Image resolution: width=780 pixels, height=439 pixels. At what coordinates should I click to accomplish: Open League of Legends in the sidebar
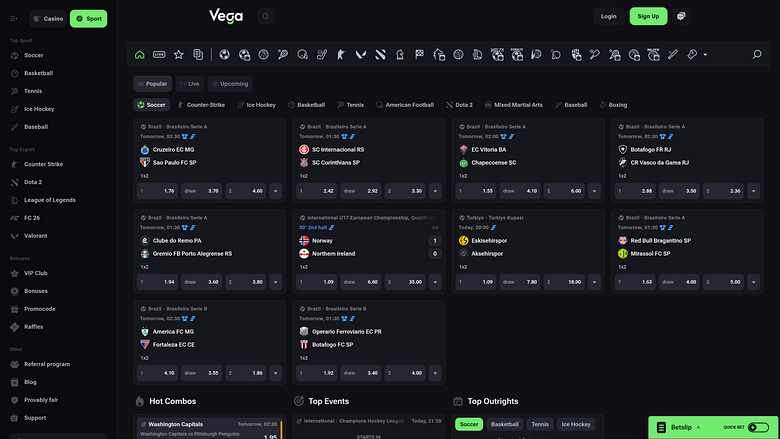[50, 200]
